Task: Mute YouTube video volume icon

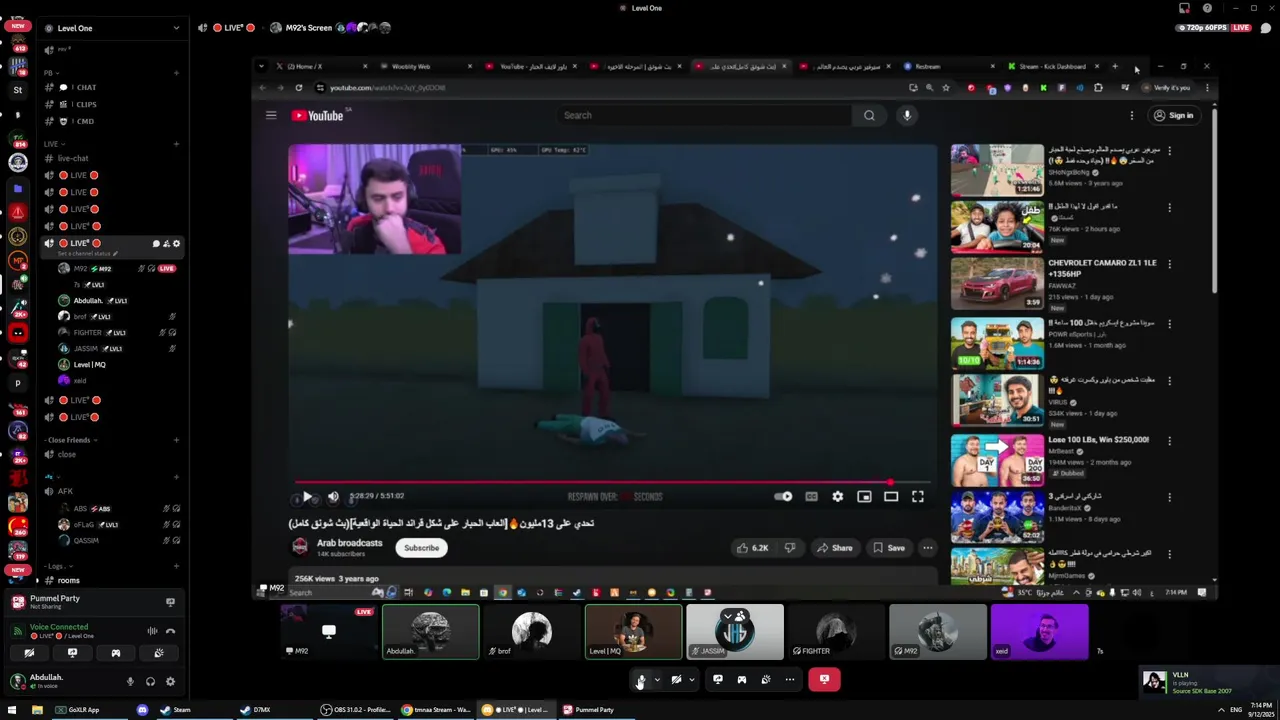Action: 333,496
